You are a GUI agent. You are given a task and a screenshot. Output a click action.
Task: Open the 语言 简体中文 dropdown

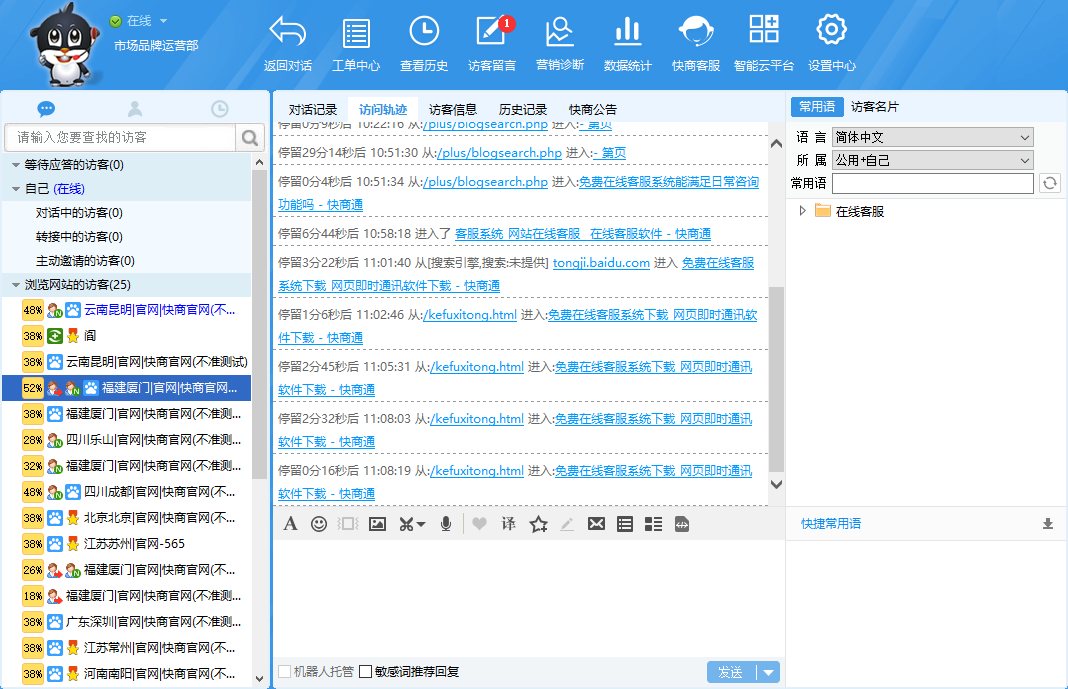coord(932,137)
